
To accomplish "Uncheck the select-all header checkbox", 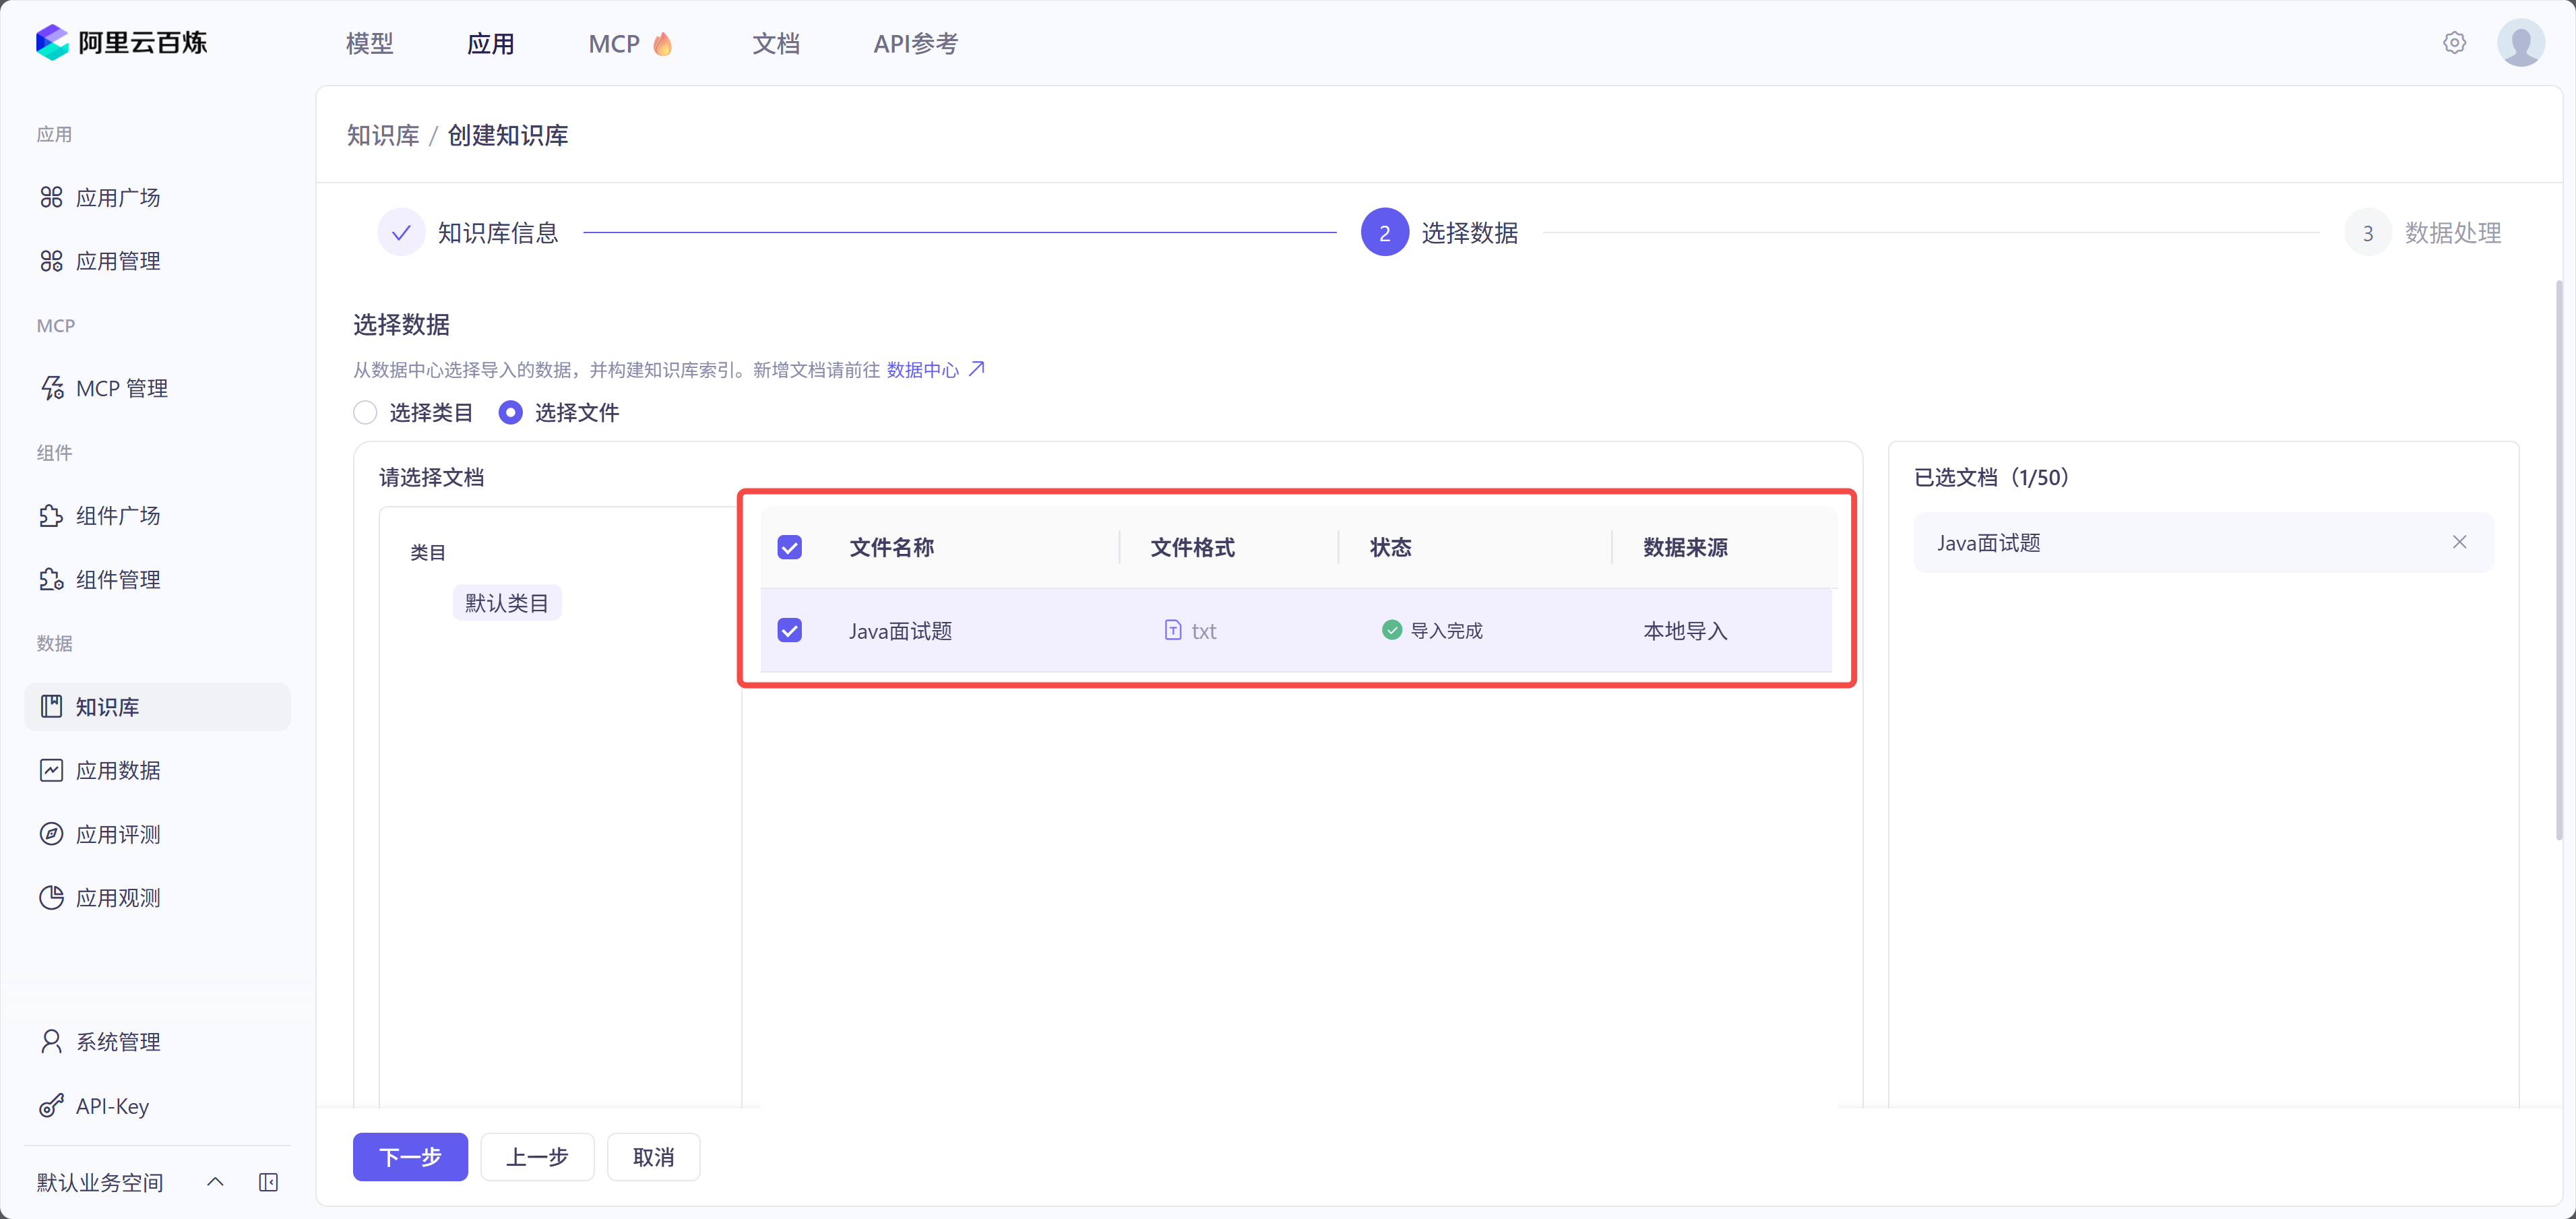I will 789,547.
